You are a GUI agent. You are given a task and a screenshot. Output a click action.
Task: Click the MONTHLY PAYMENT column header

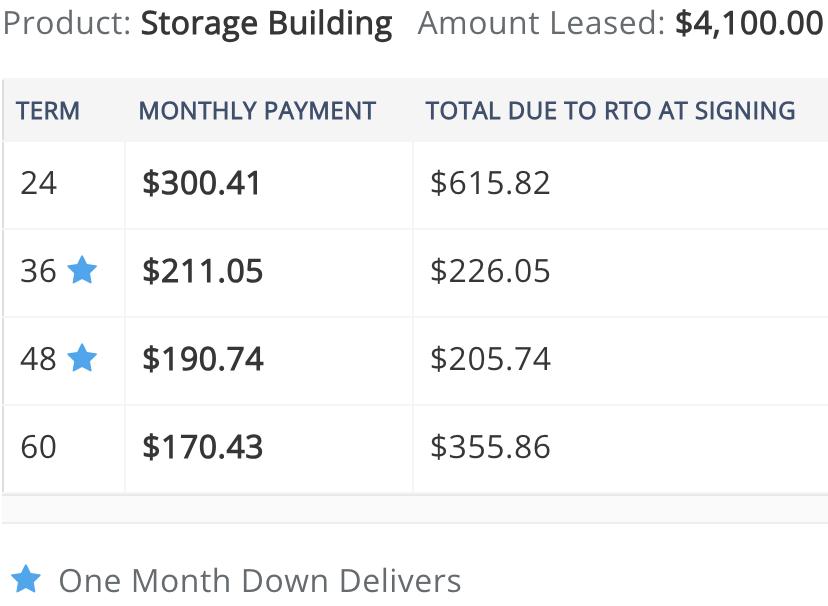pyautogui.click(x=257, y=111)
